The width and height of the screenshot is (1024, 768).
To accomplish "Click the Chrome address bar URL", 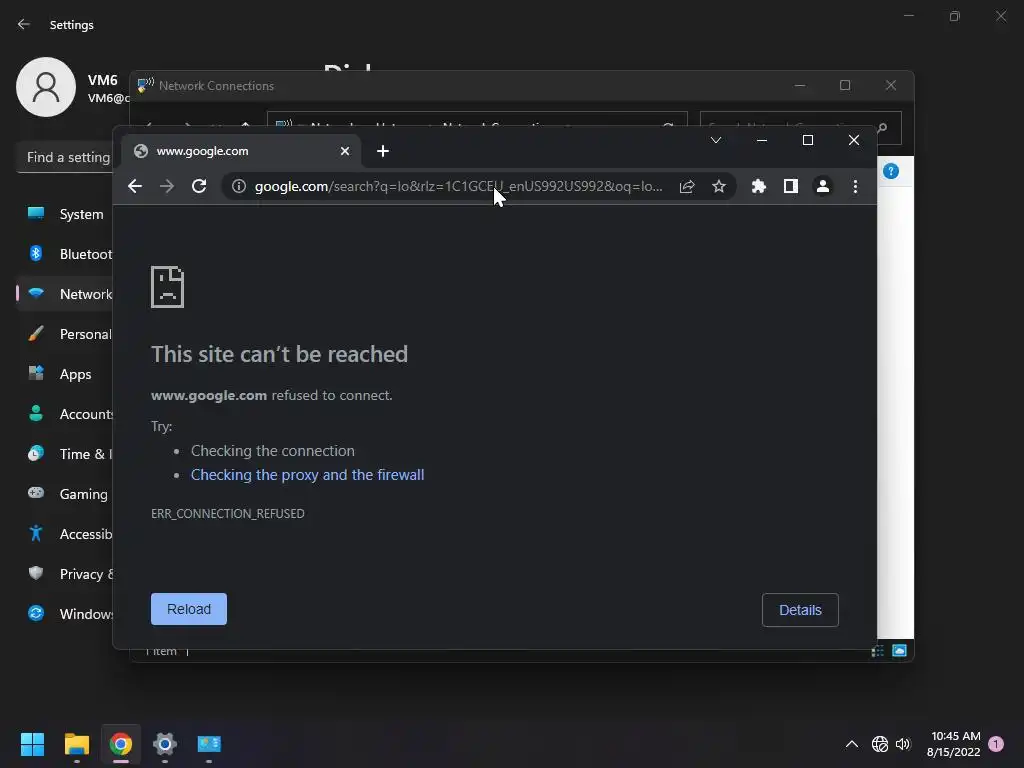I will point(458,187).
